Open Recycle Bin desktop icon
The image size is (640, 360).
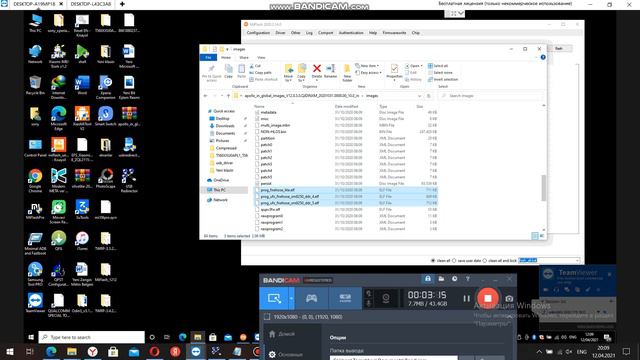pyautogui.click(x=35, y=85)
